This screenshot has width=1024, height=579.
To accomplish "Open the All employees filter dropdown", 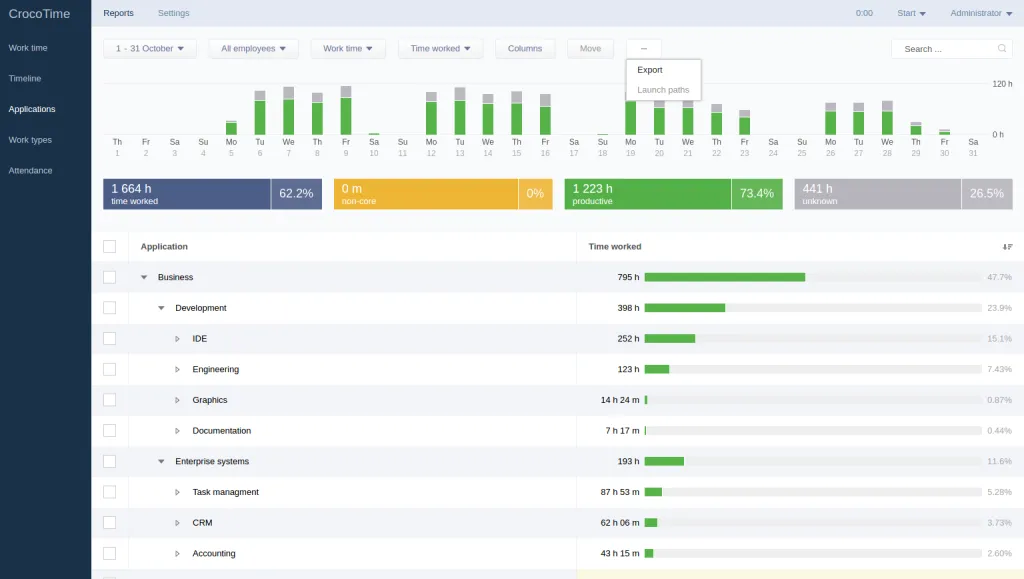I will [252, 48].
